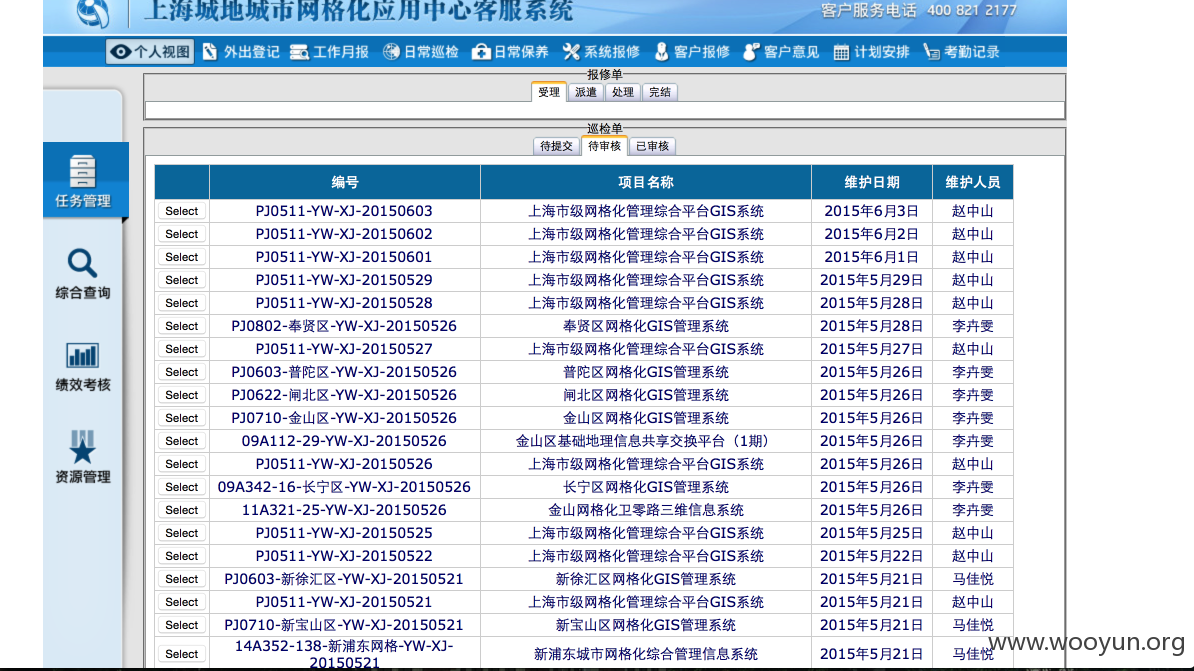The height and width of the screenshot is (671, 1194).
Task: Go to 日常巡检 in the toolbar
Action: pos(420,52)
